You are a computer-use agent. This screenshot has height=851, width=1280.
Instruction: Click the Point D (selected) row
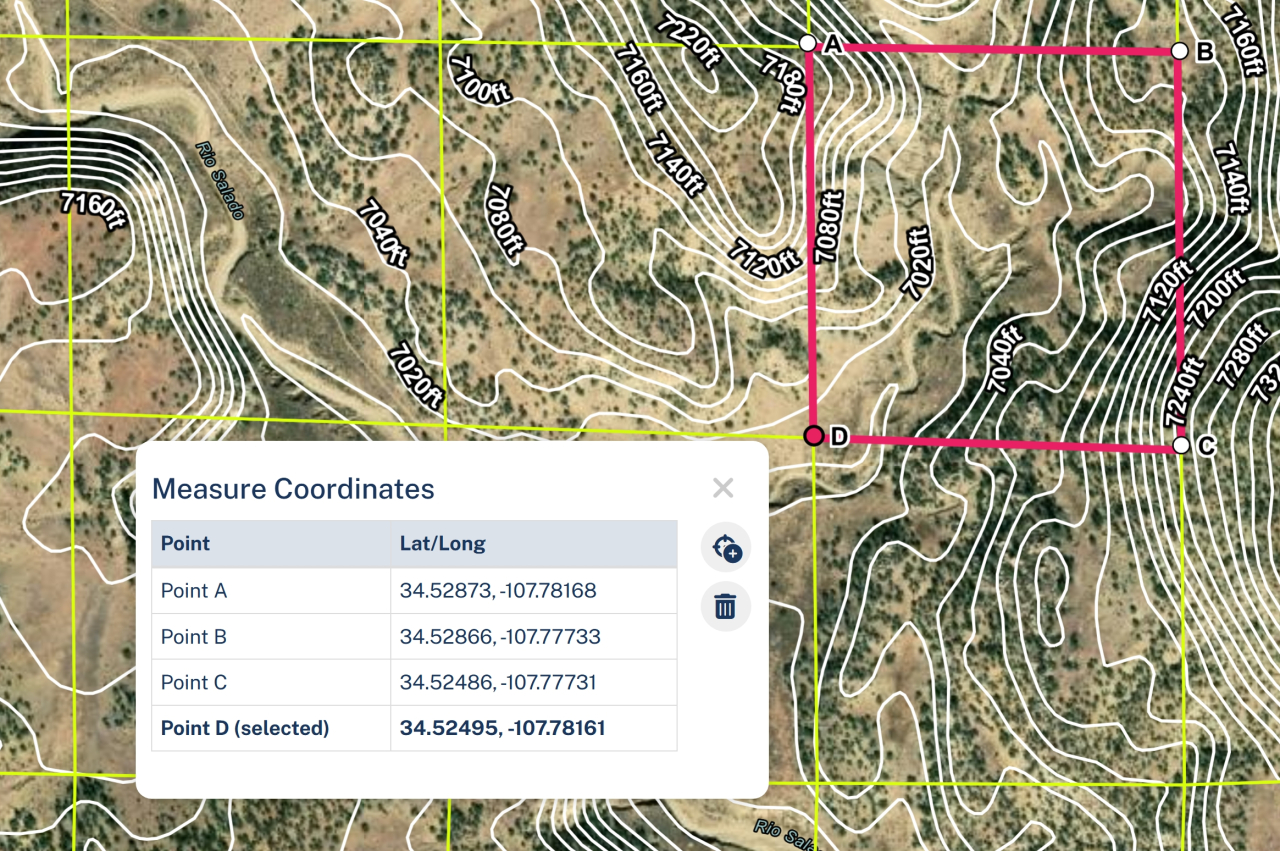click(x=414, y=728)
